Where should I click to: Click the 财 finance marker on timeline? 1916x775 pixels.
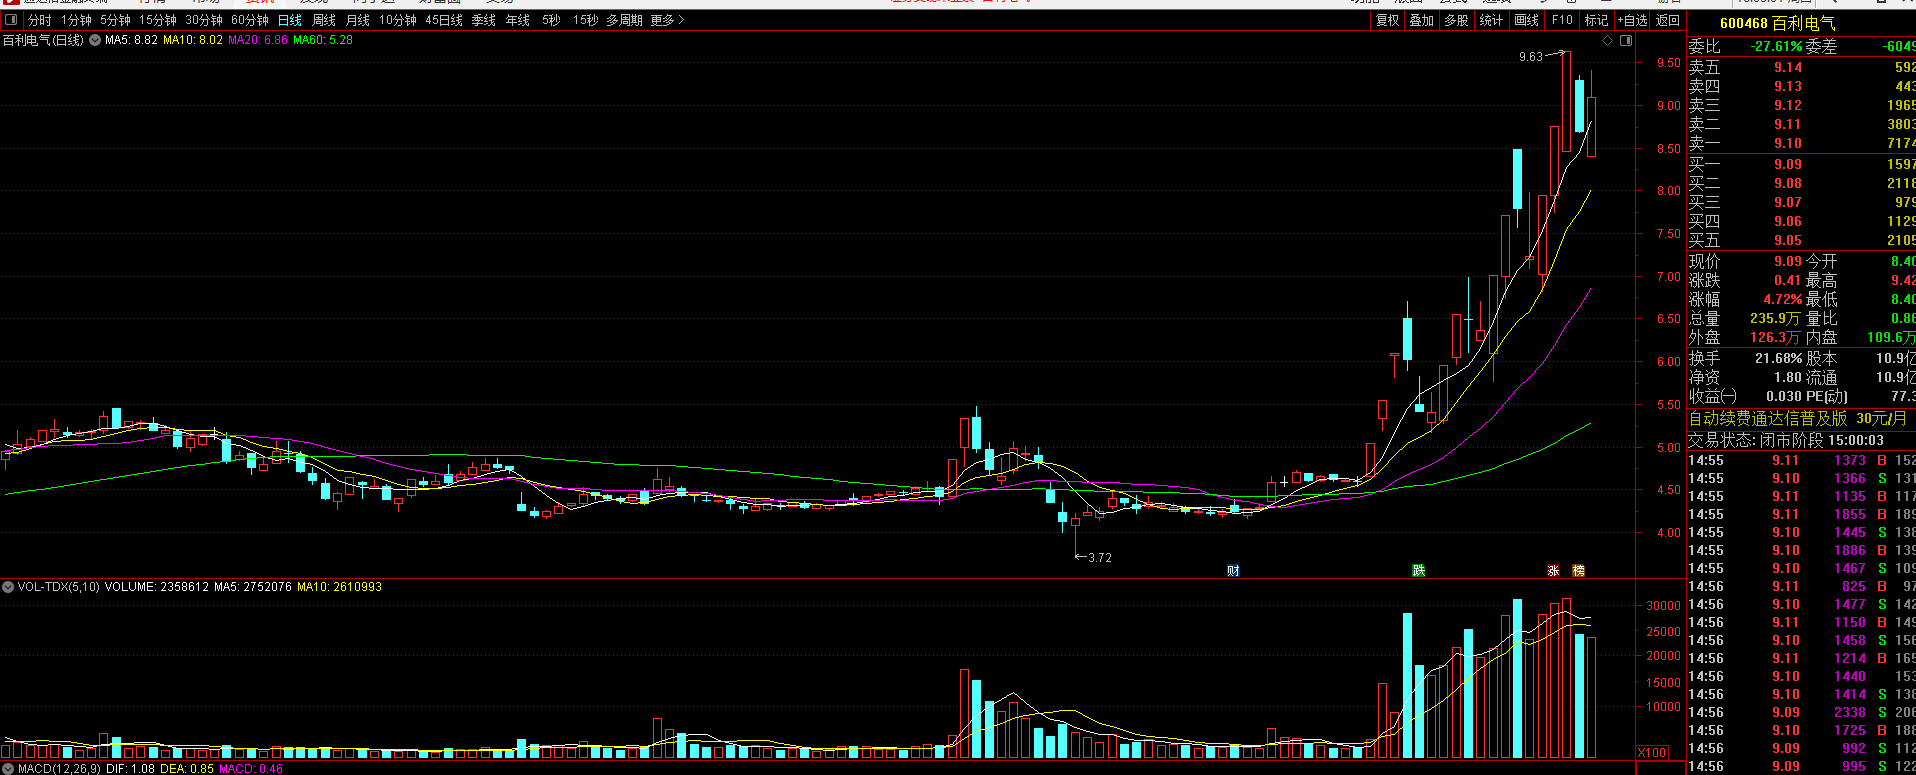pyautogui.click(x=1233, y=570)
